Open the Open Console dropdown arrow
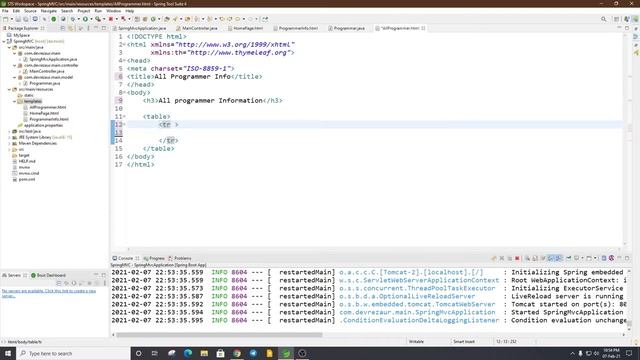 coord(595,258)
